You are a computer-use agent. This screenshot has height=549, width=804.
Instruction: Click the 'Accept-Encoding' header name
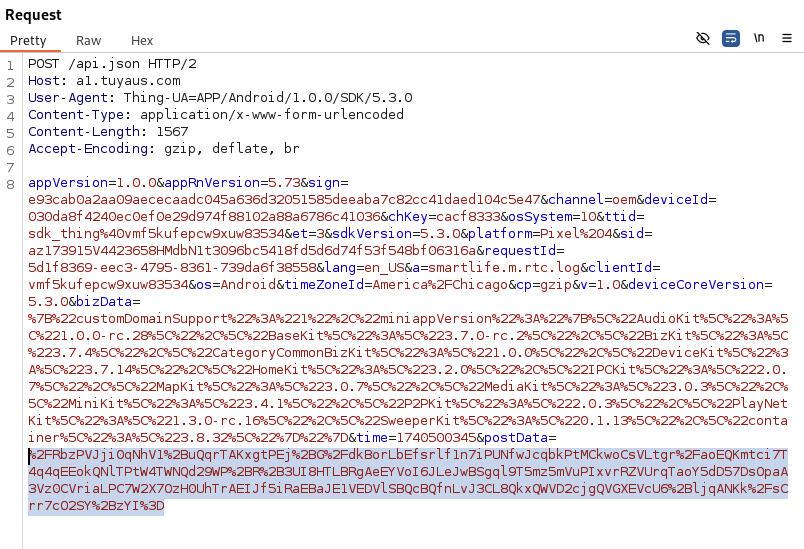[88, 148]
